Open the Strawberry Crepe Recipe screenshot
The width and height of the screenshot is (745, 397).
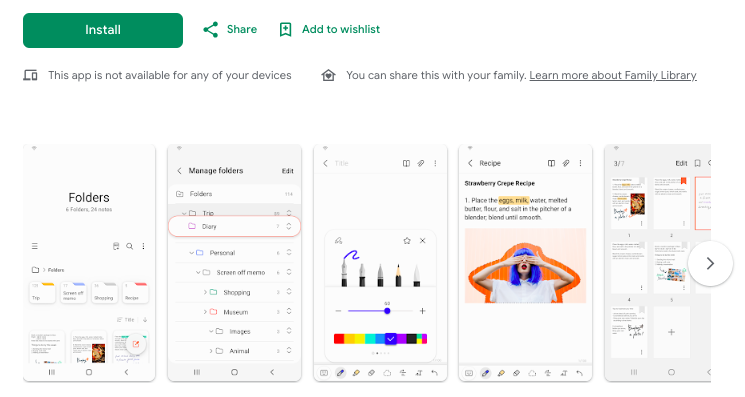525,263
